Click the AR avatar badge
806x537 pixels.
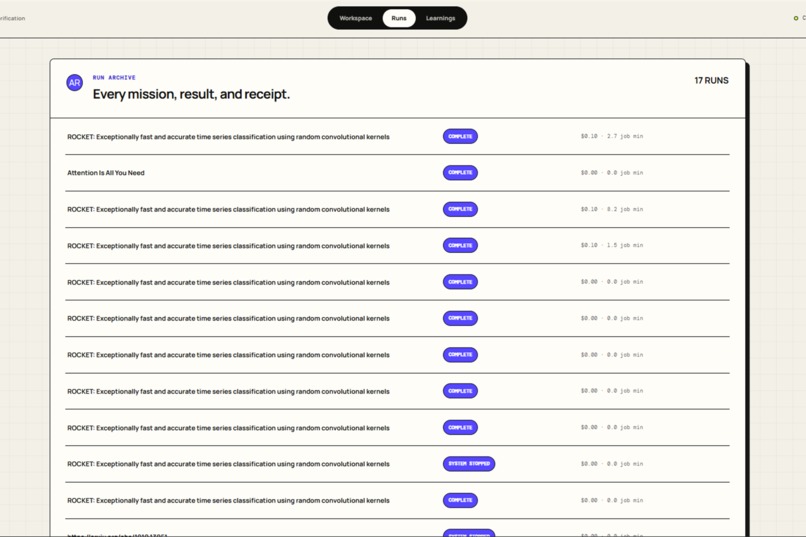click(75, 82)
